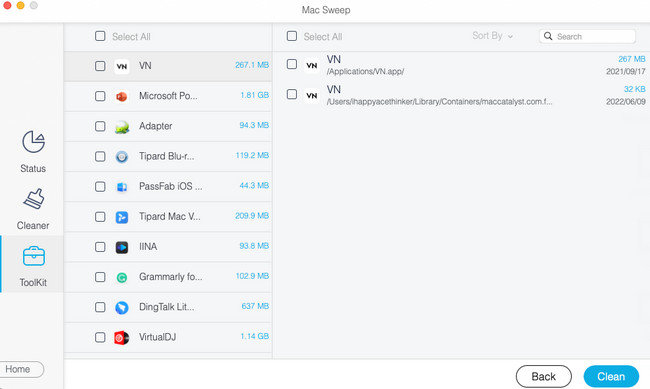Click the DingTalk Lite app icon
Screen dimensions: 650x389
point(121,307)
